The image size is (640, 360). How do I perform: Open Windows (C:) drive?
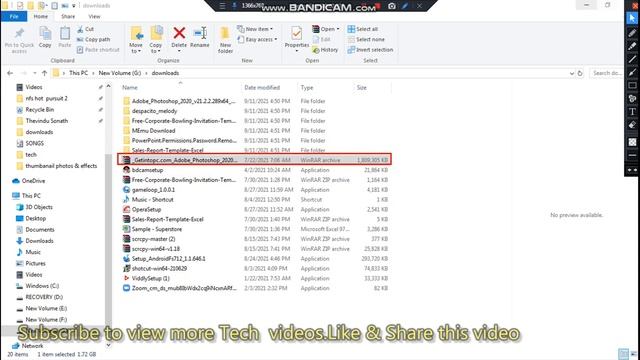(x=42, y=286)
